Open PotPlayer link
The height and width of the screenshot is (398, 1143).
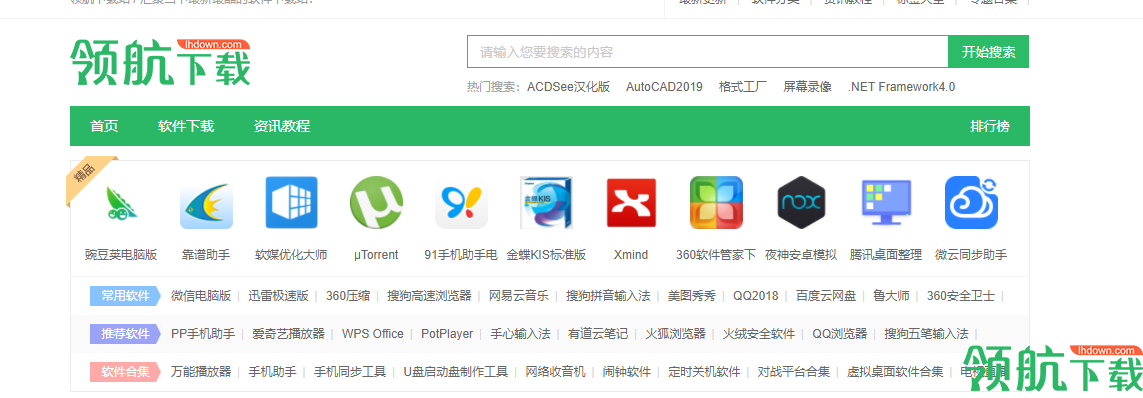[x=447, y=334]
